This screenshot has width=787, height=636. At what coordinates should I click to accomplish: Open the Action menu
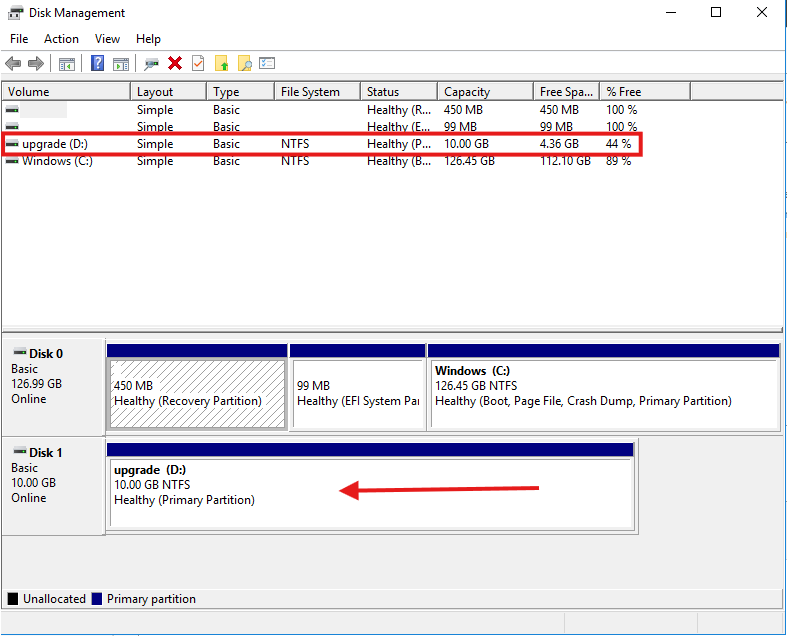61,39
